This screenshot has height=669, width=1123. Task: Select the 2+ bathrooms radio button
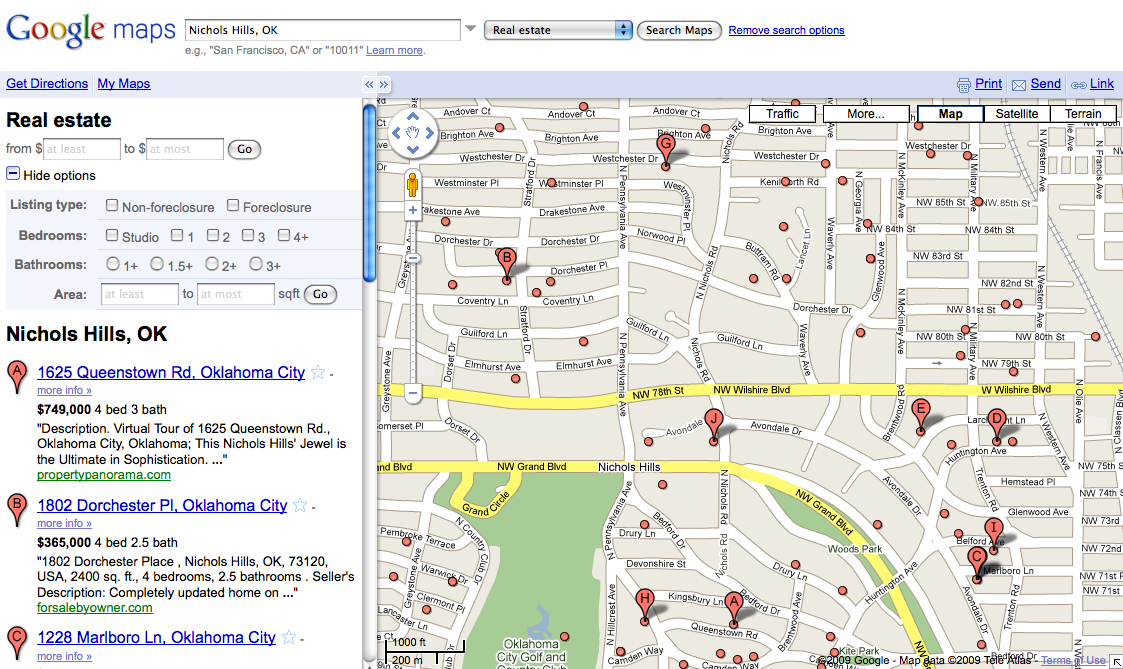[212, 265]
